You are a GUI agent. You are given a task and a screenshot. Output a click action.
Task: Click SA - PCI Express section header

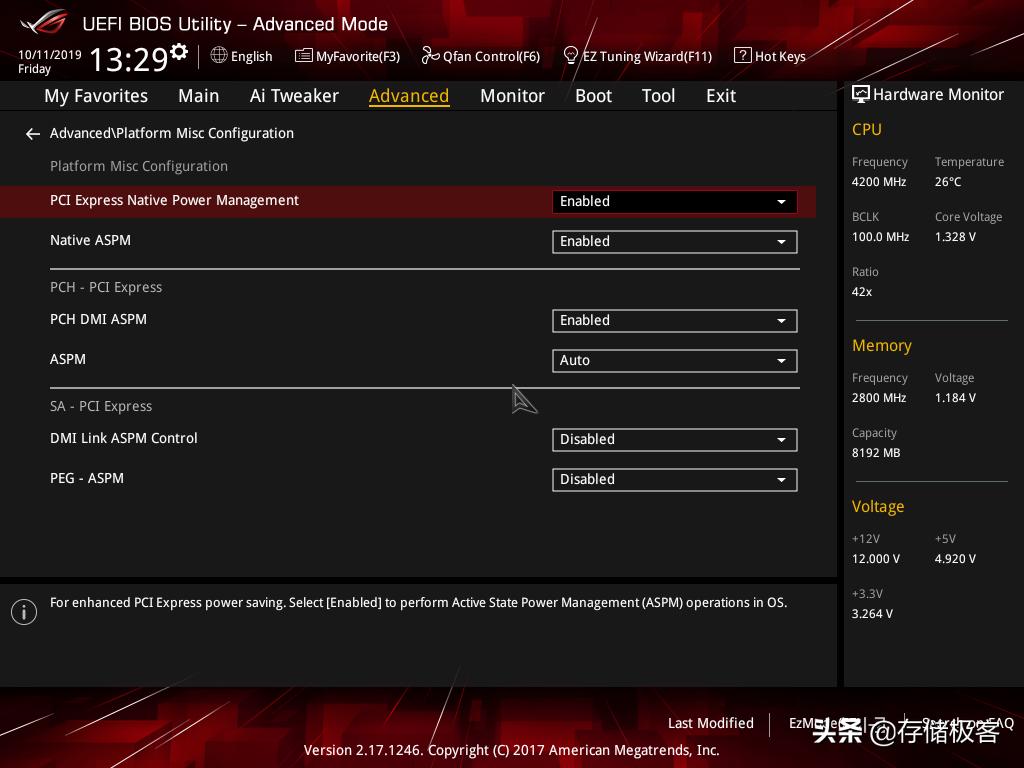101,406
